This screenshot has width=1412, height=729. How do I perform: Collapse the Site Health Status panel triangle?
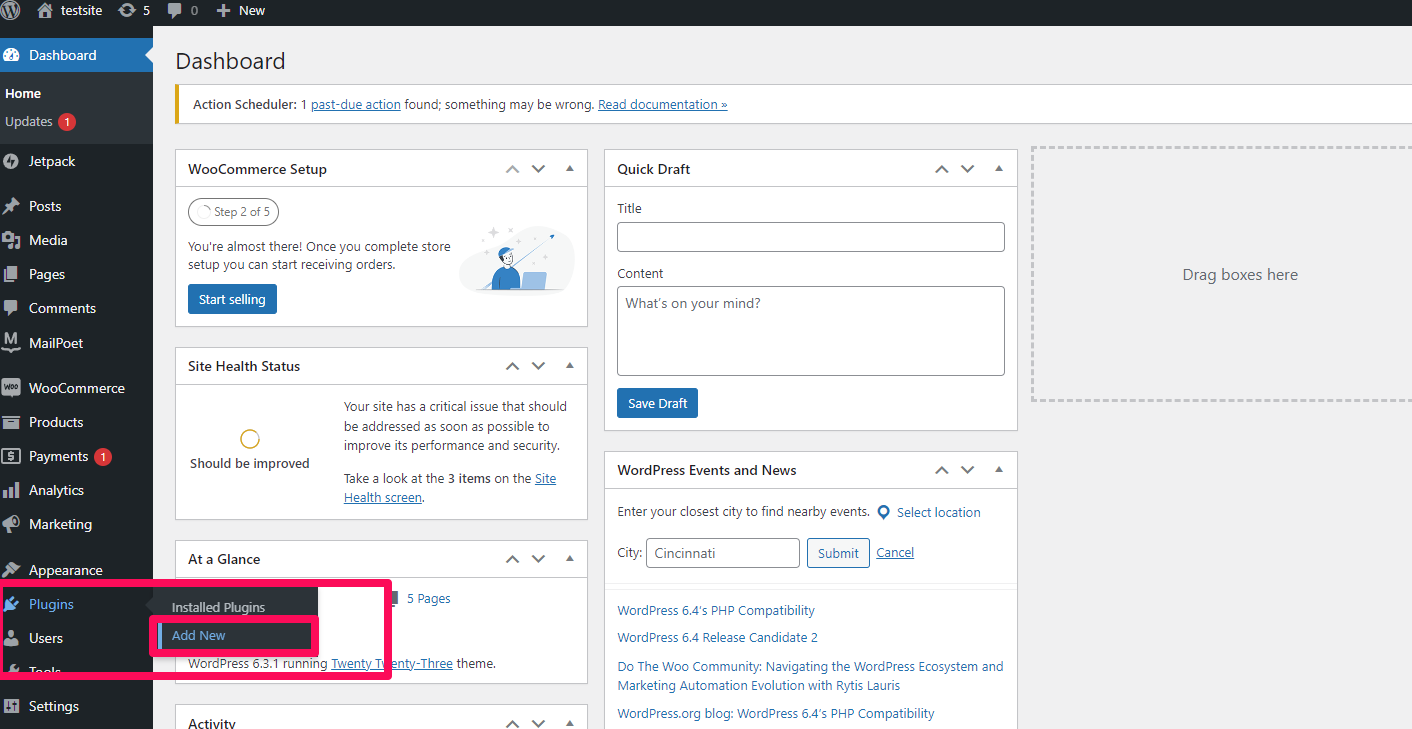(570, 366)
